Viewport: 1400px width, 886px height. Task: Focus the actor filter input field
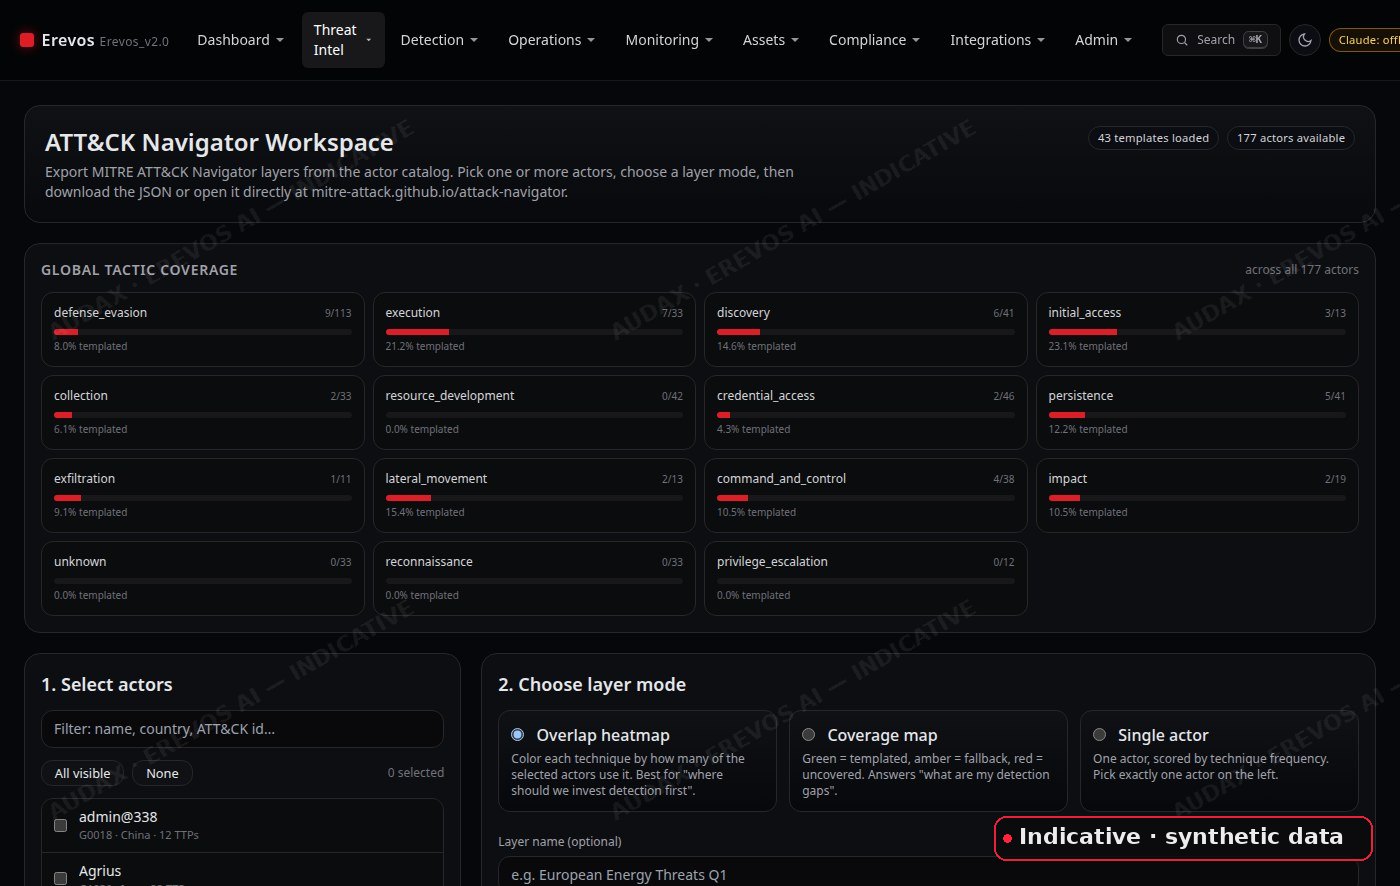242,729
